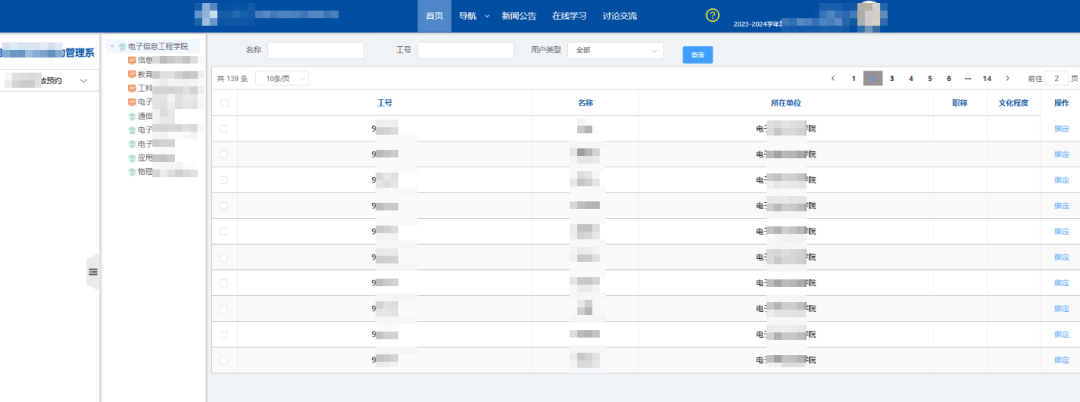Go to previous page with left arrow

tap(833, 78)
